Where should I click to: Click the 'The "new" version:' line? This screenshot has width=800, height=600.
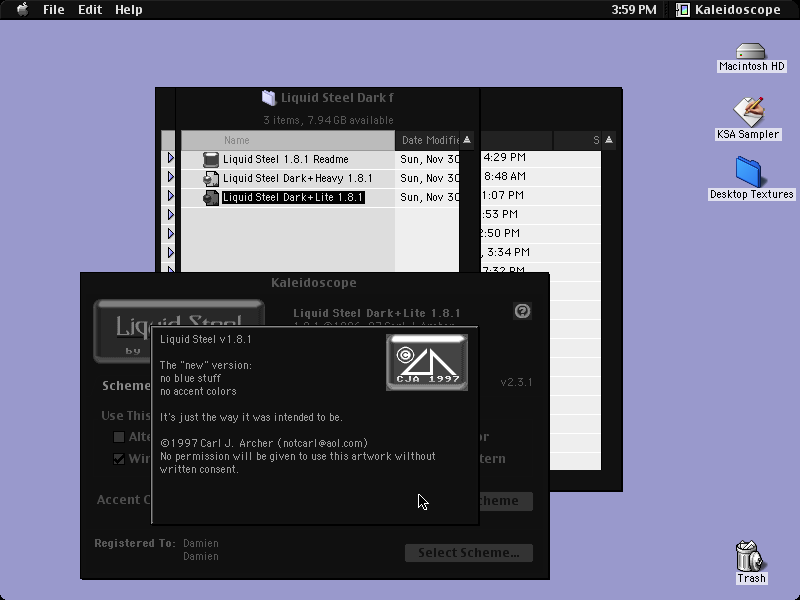206,365
